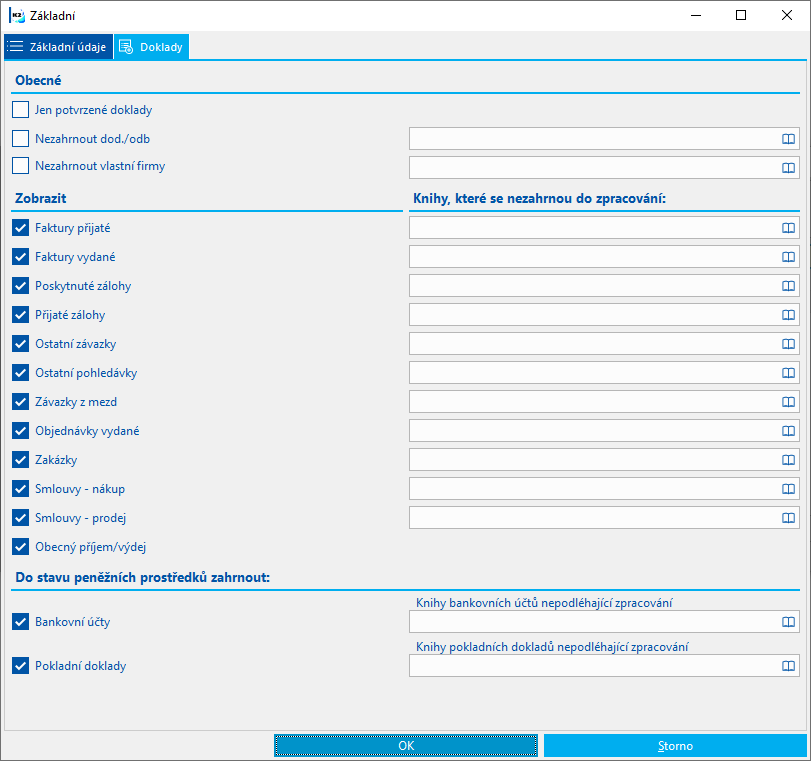811x761 pixels.
Task: Close the Základní window
Action: 787,16
